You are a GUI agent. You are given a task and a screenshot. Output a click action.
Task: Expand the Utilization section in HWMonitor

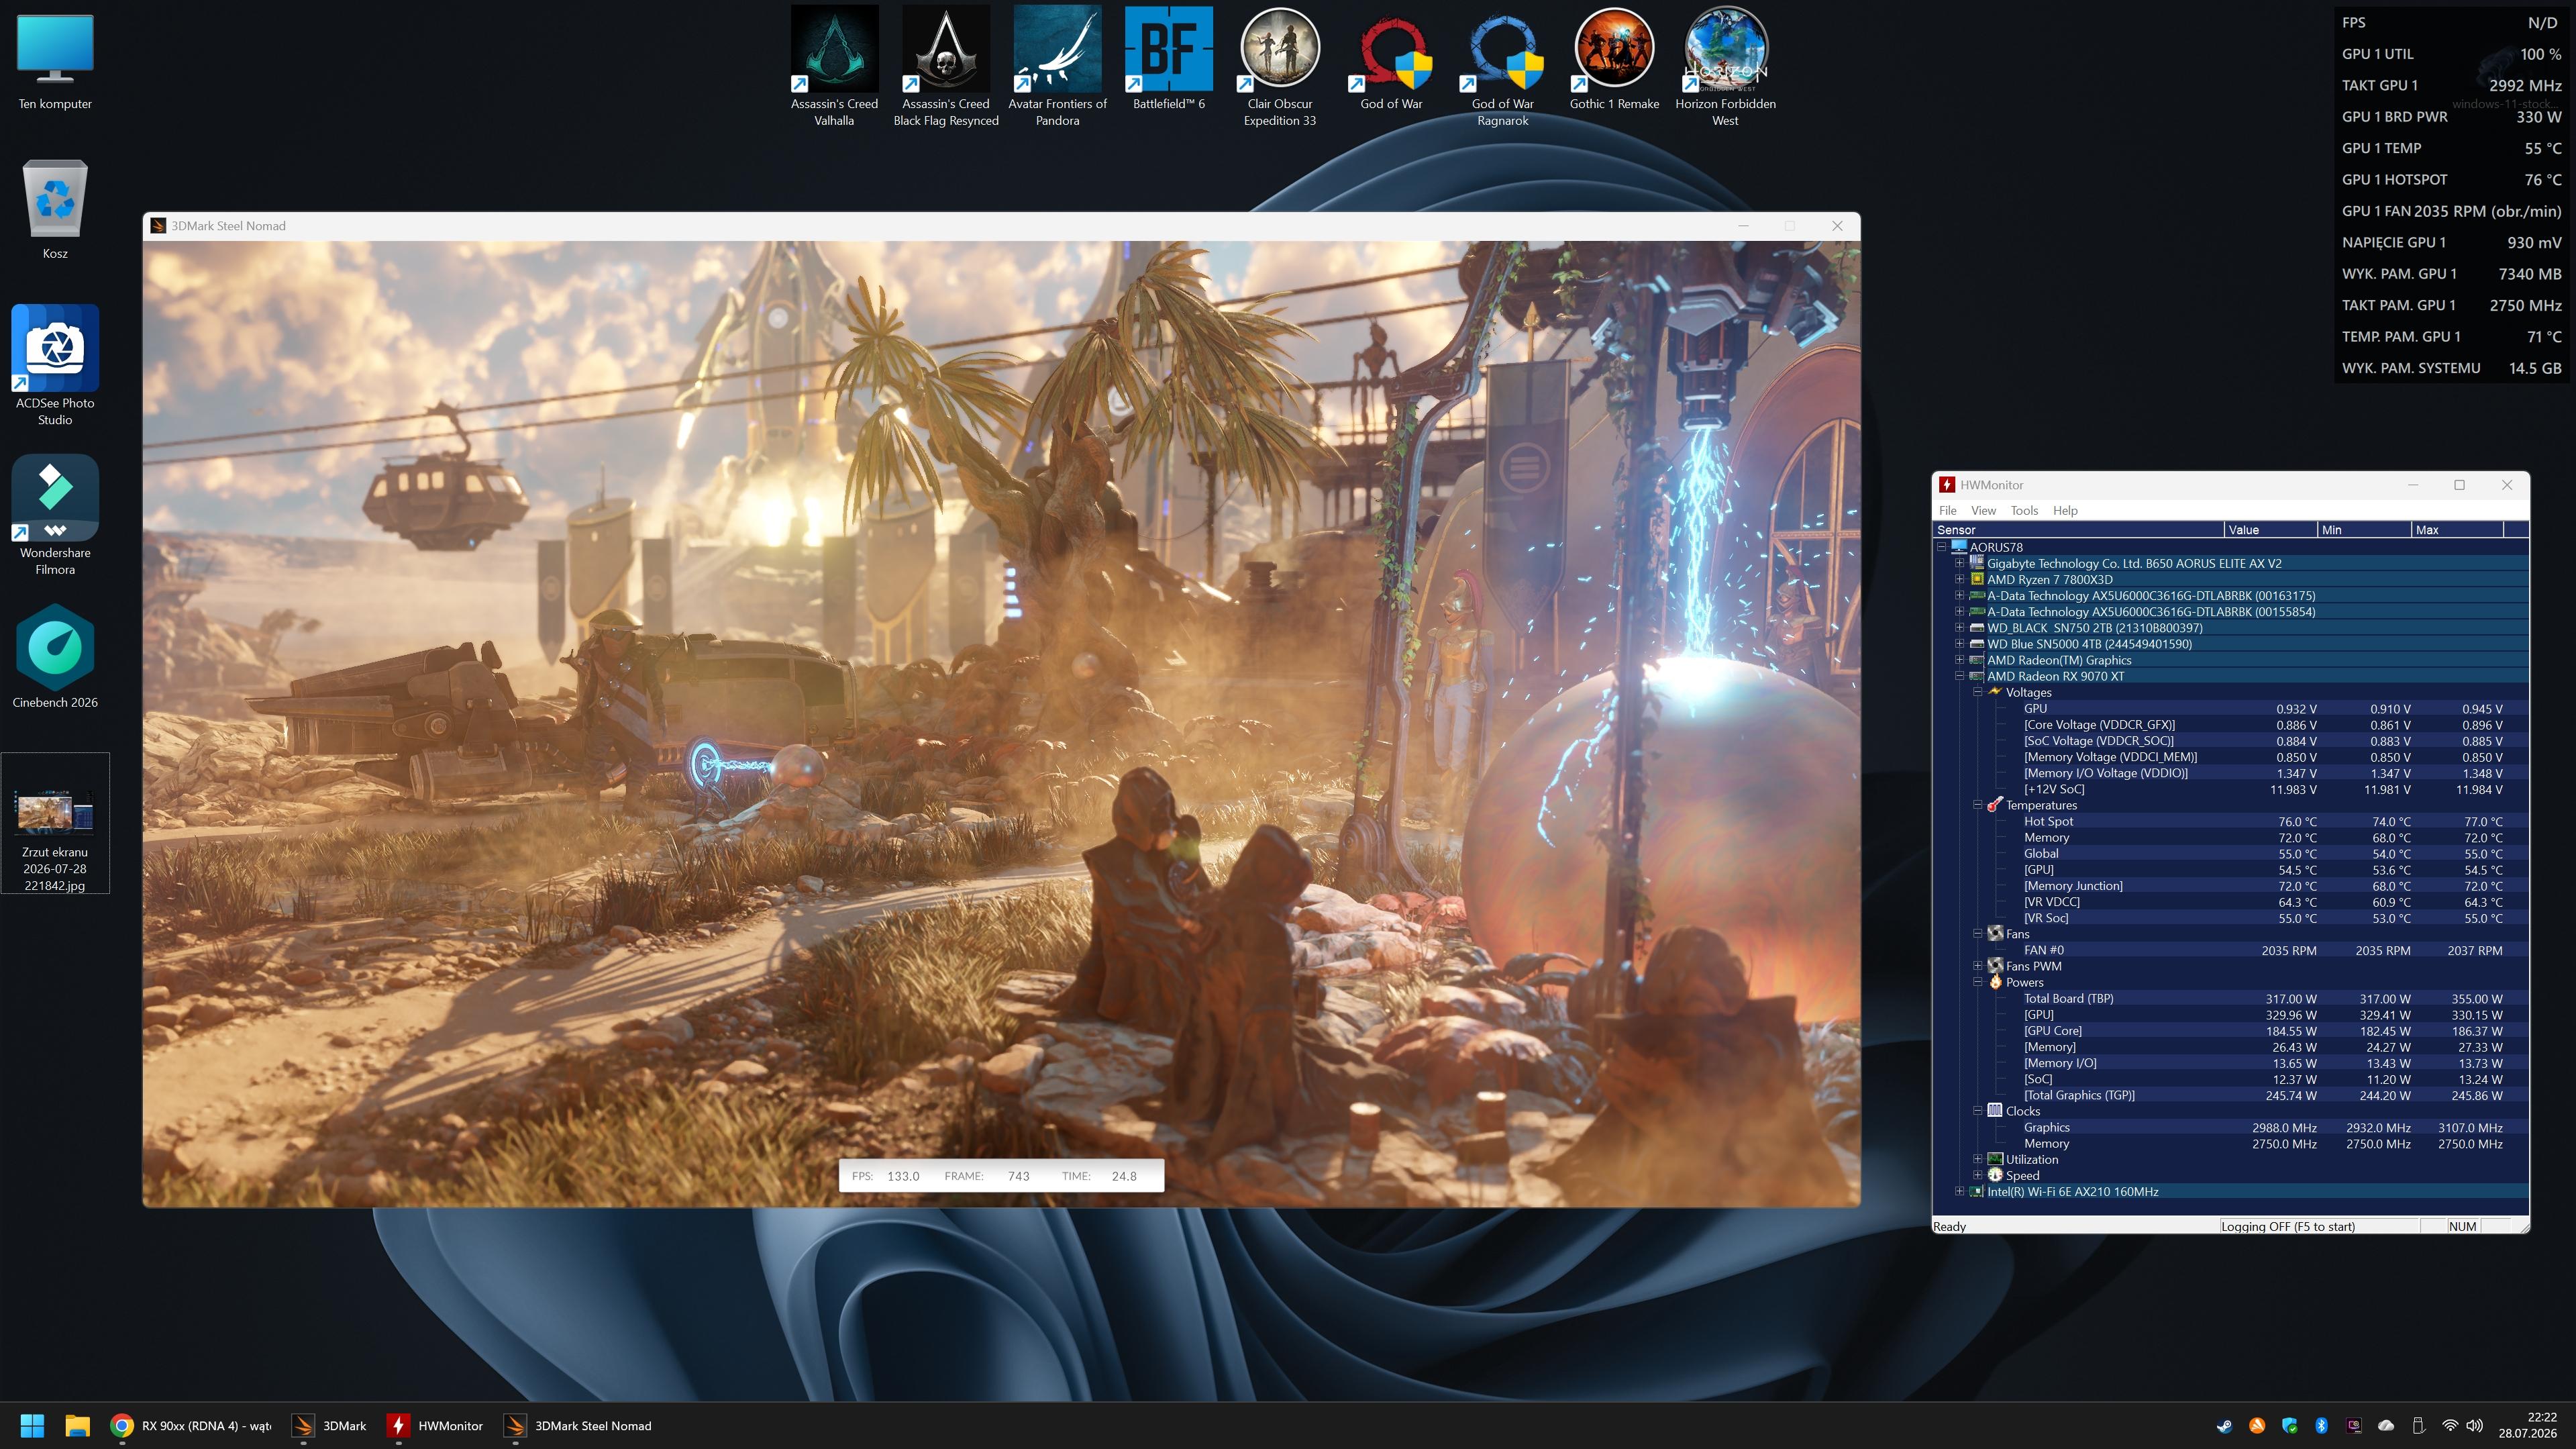point(1977,1159)
